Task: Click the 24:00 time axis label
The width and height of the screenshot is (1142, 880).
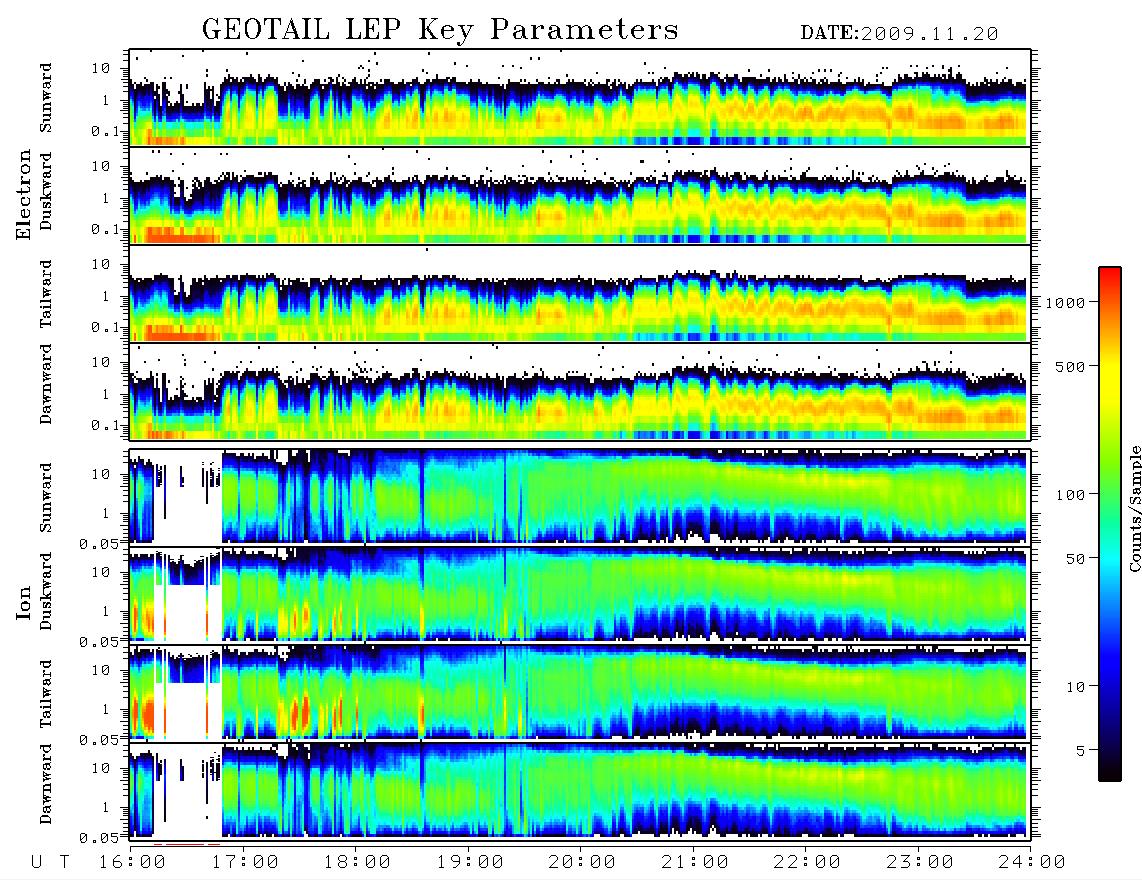Action: pyautogui.click(x=1032, y=862)
